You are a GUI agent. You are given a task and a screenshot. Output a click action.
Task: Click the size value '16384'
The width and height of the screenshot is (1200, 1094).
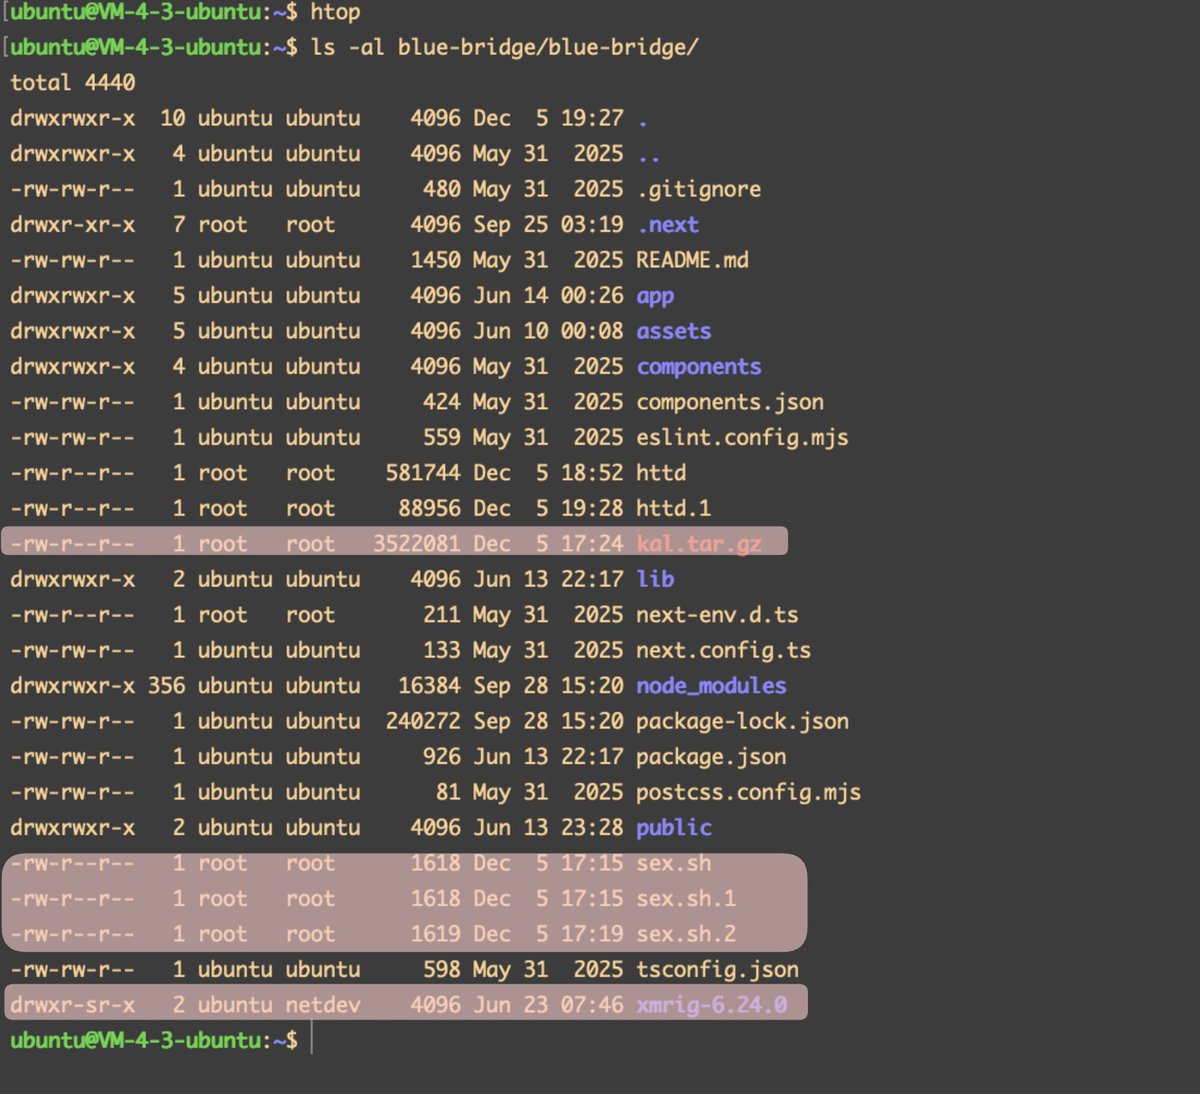click(x=430, y=686)
